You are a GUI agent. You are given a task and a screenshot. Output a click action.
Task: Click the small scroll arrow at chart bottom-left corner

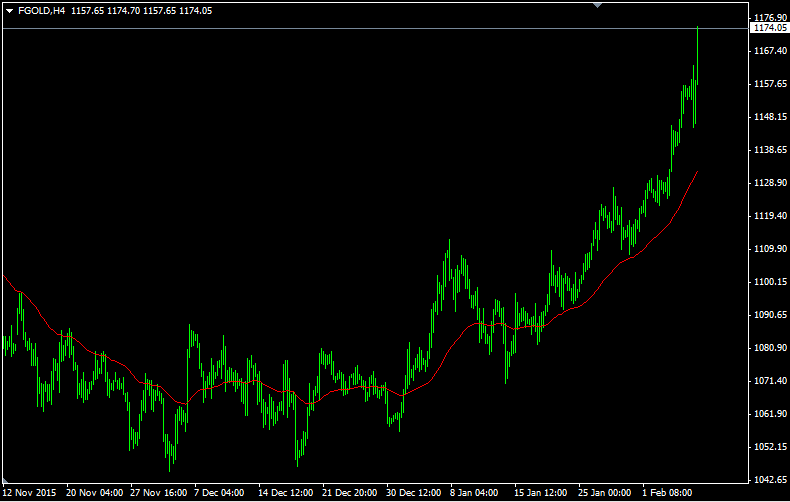coord(6,480)
